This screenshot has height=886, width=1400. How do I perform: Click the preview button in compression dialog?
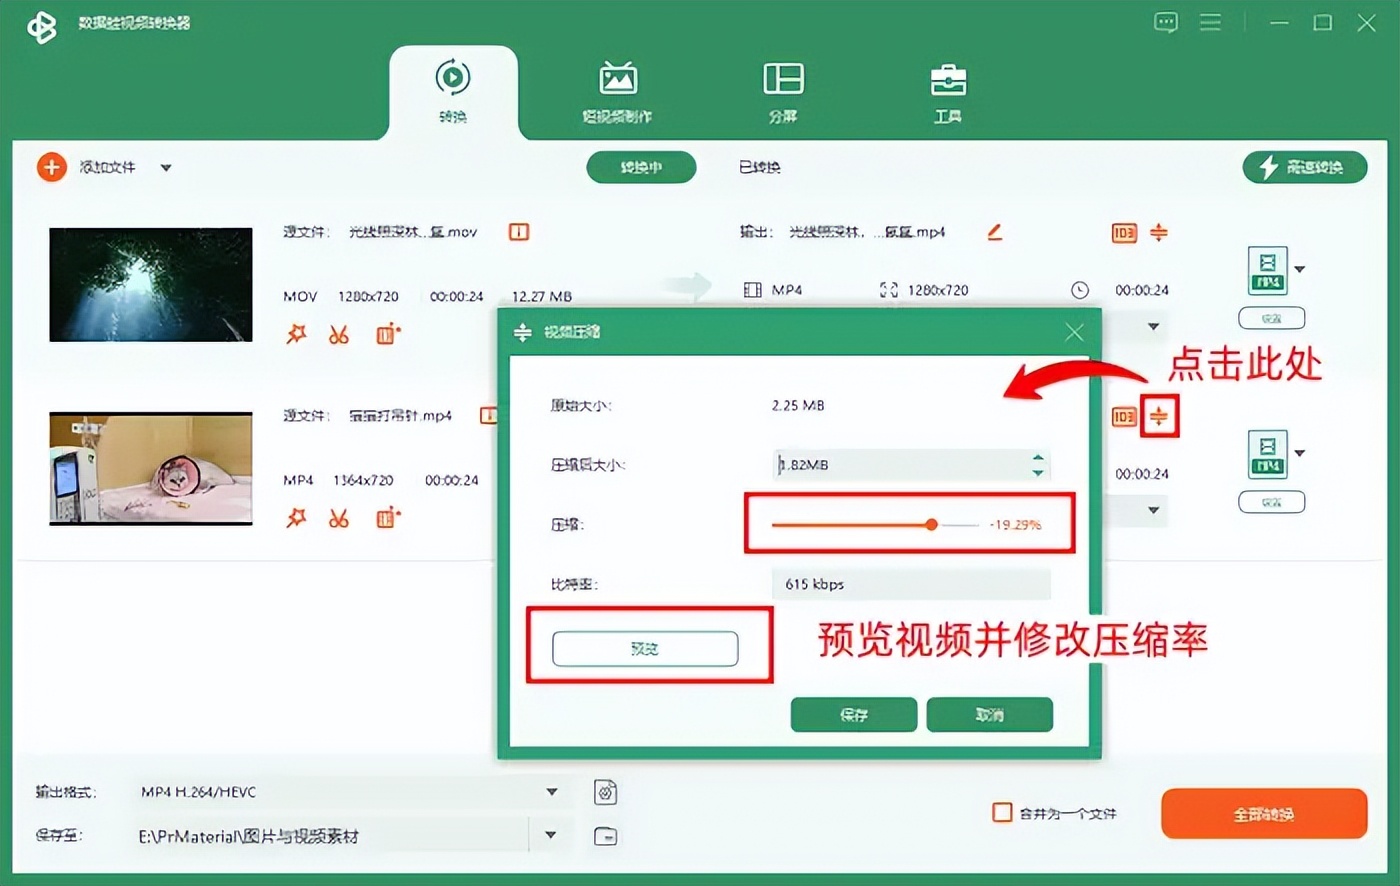[x=645, y=649]
